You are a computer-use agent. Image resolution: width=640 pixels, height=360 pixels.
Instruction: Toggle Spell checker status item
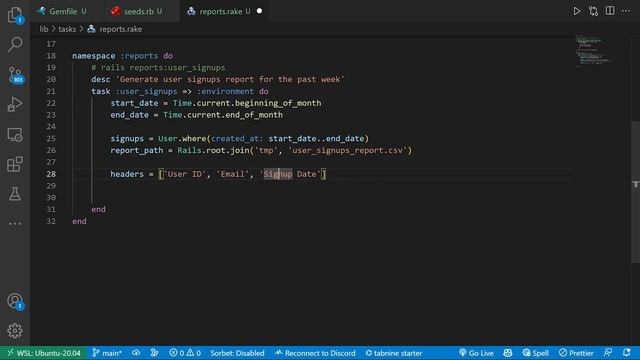pyautogui.click(x=536, y=353)
